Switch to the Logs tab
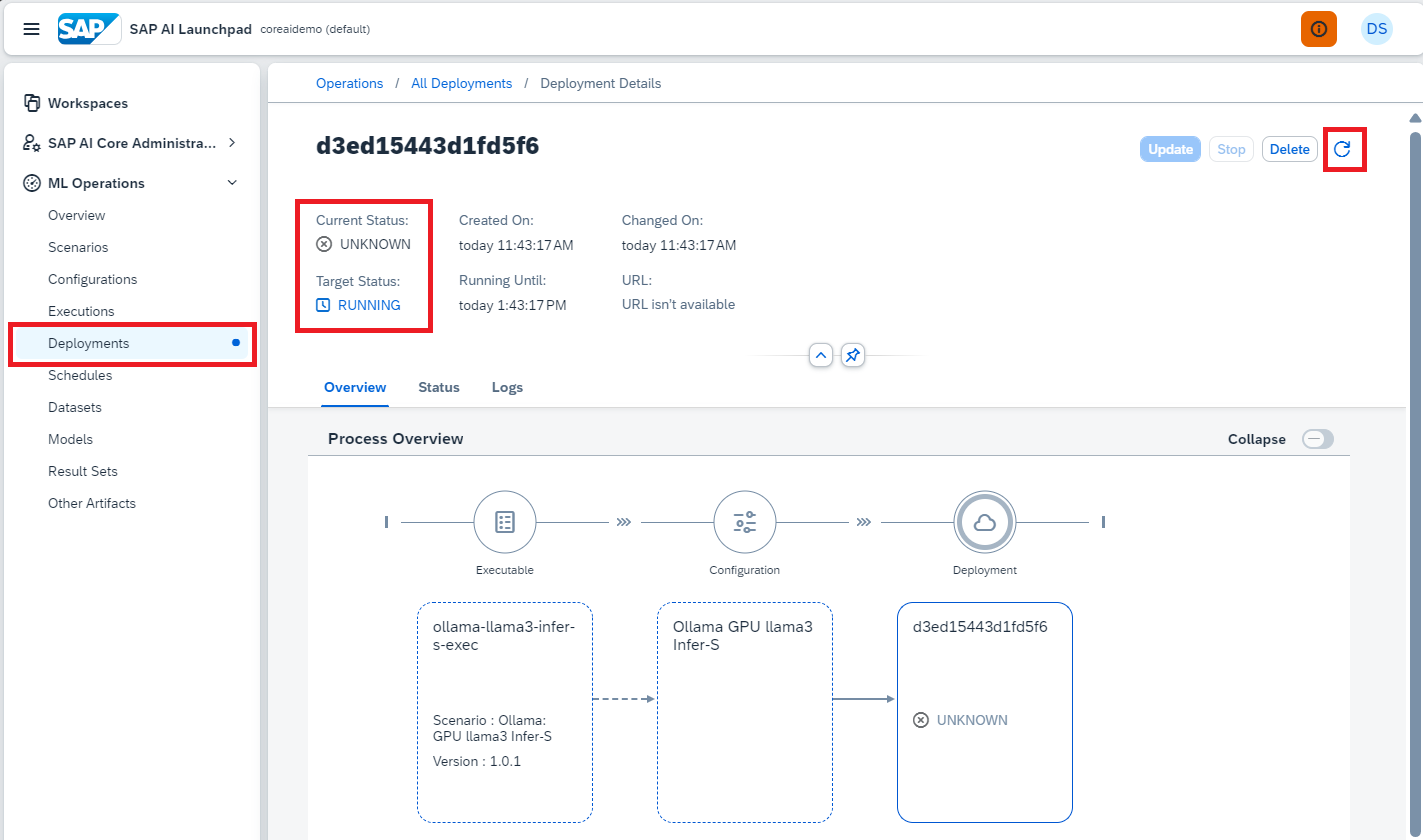This screenshot has width=1423, height=840. pos(507,387)
